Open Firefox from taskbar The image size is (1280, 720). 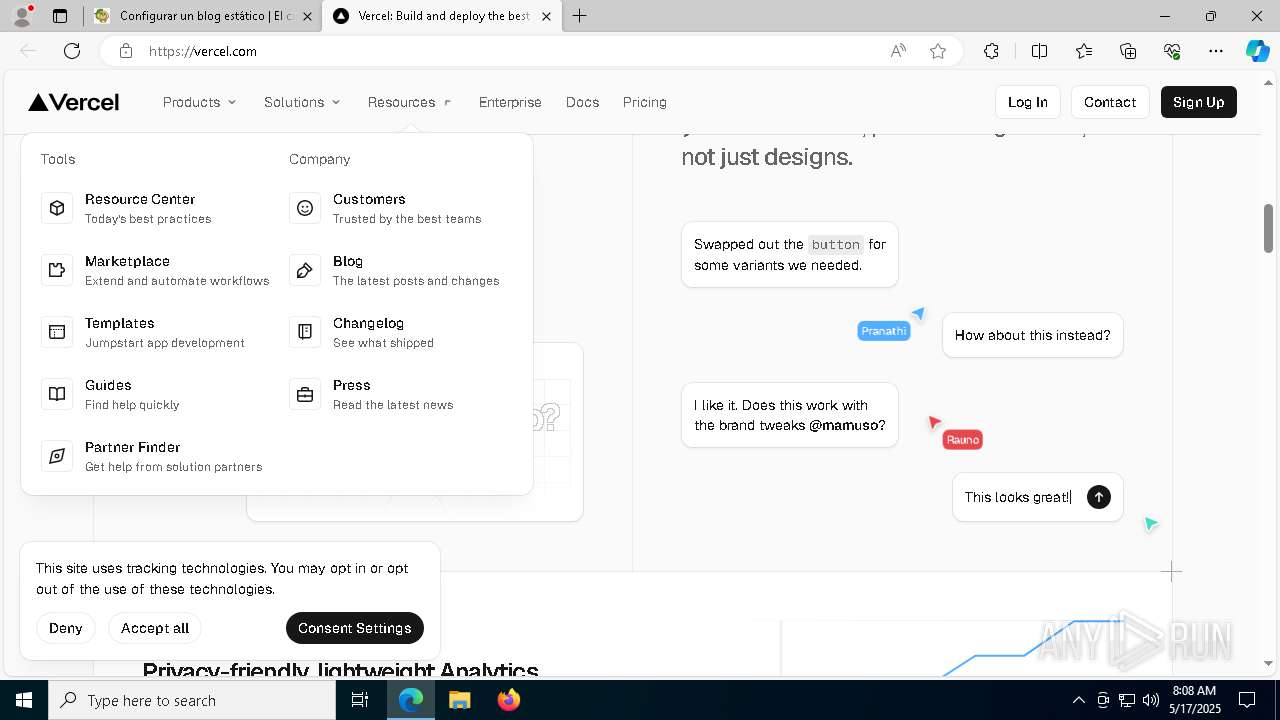tap(508, 700)
